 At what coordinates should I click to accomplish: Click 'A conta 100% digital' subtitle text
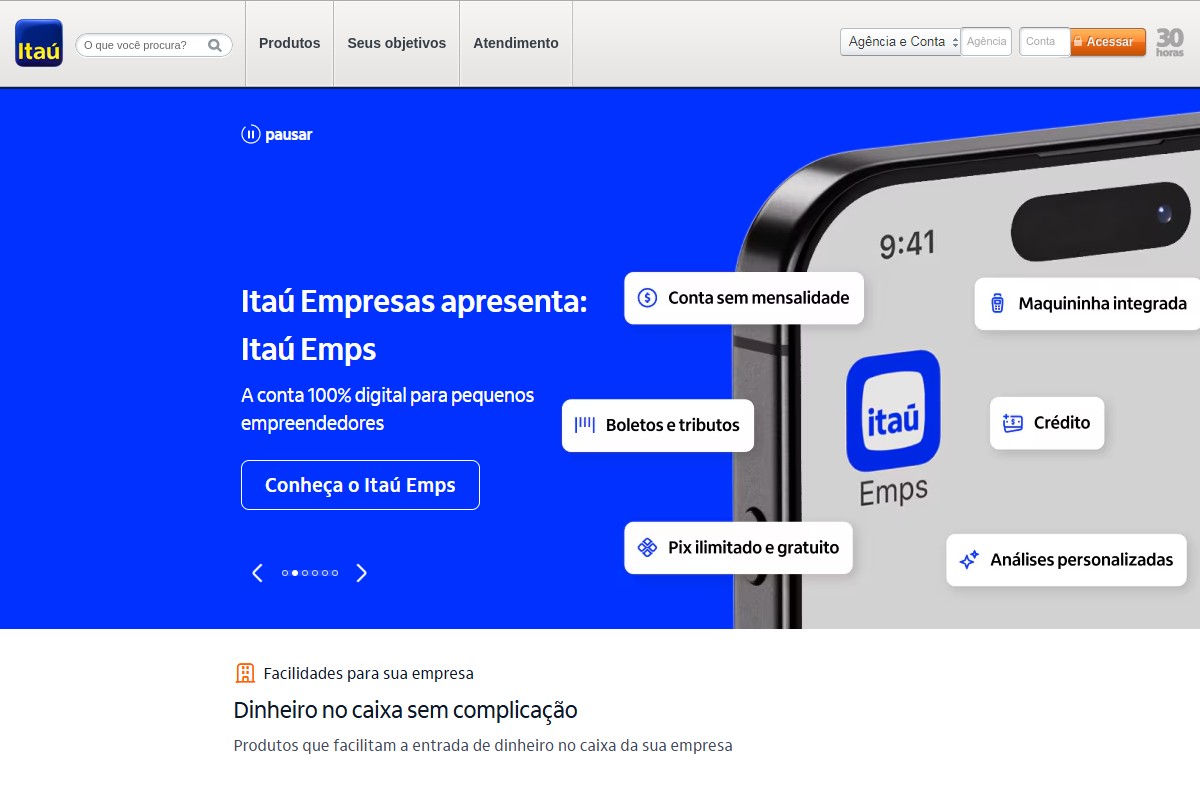point(388,409)
